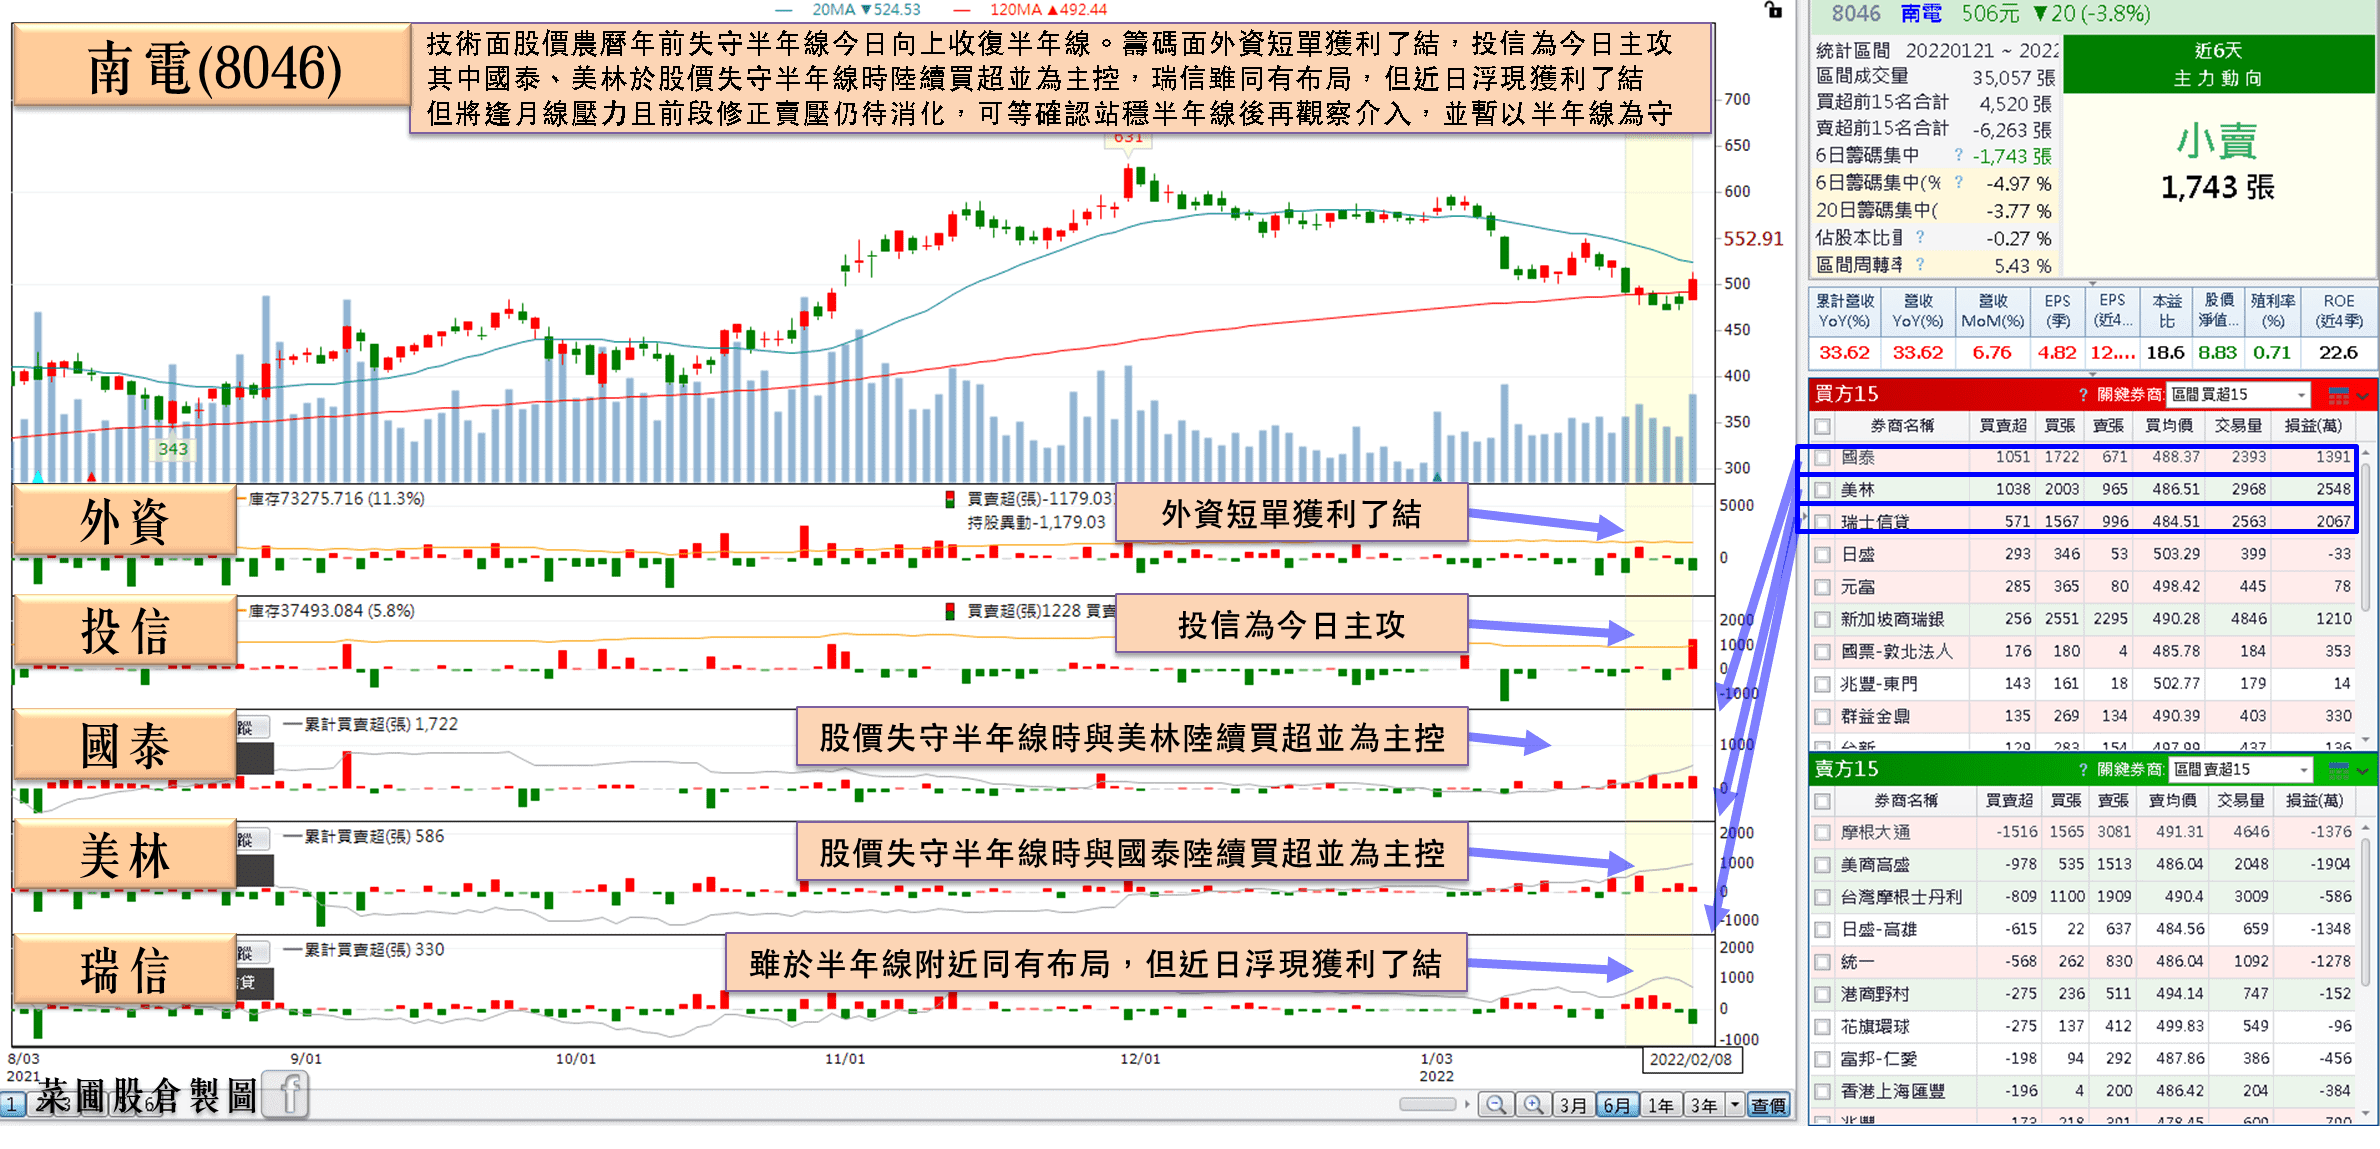Sort buyers table by 買賣超 column
This screenshot has height=1149, width=2380.
pos(2003,426)
